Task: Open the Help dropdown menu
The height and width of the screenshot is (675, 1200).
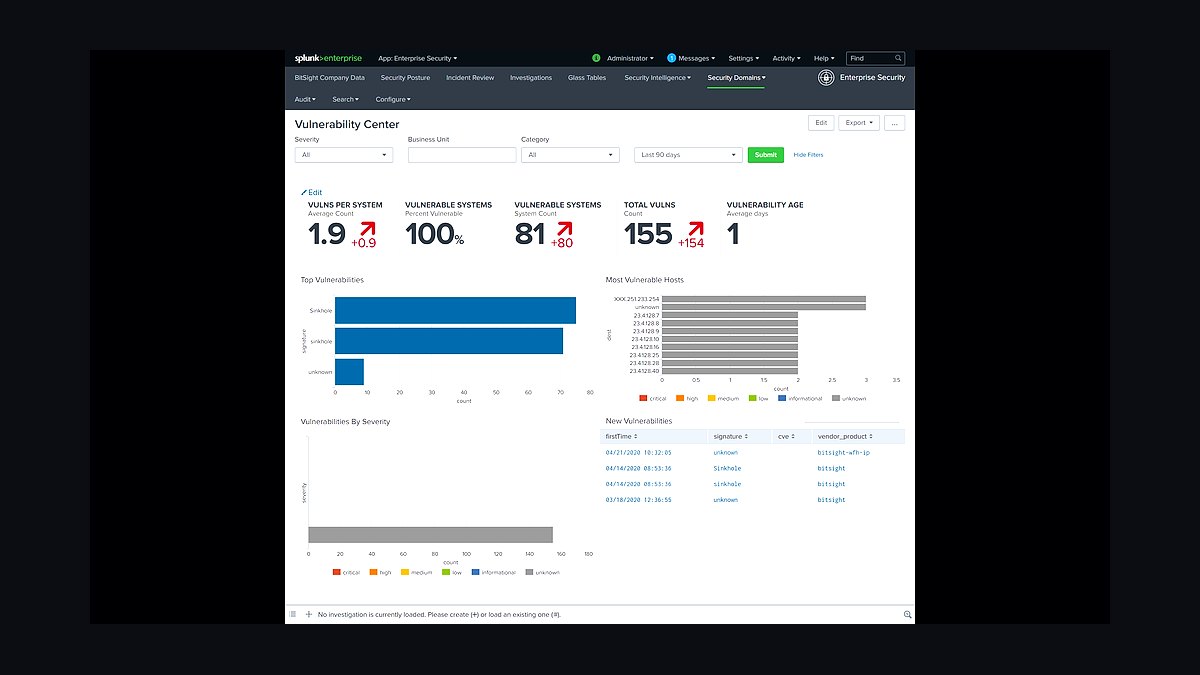Action: 824,58
